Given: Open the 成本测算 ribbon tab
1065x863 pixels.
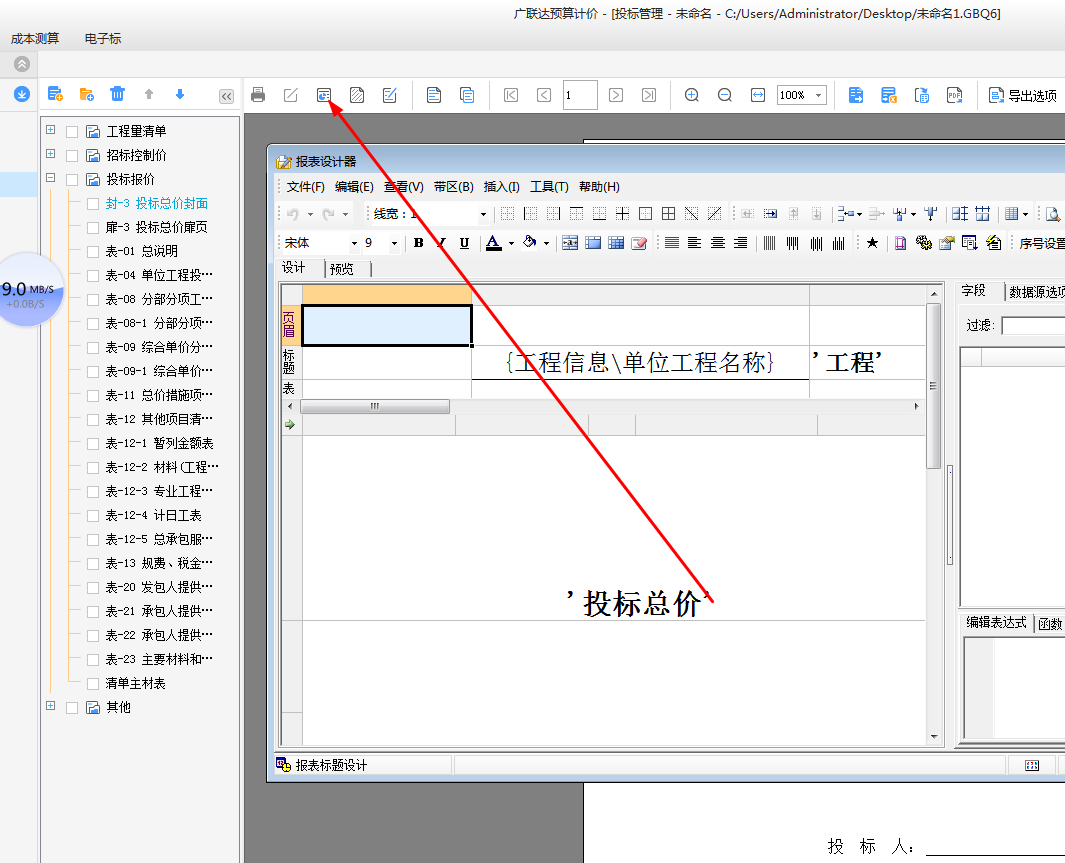Looking at the screenshot, I should tap(35, 39).
